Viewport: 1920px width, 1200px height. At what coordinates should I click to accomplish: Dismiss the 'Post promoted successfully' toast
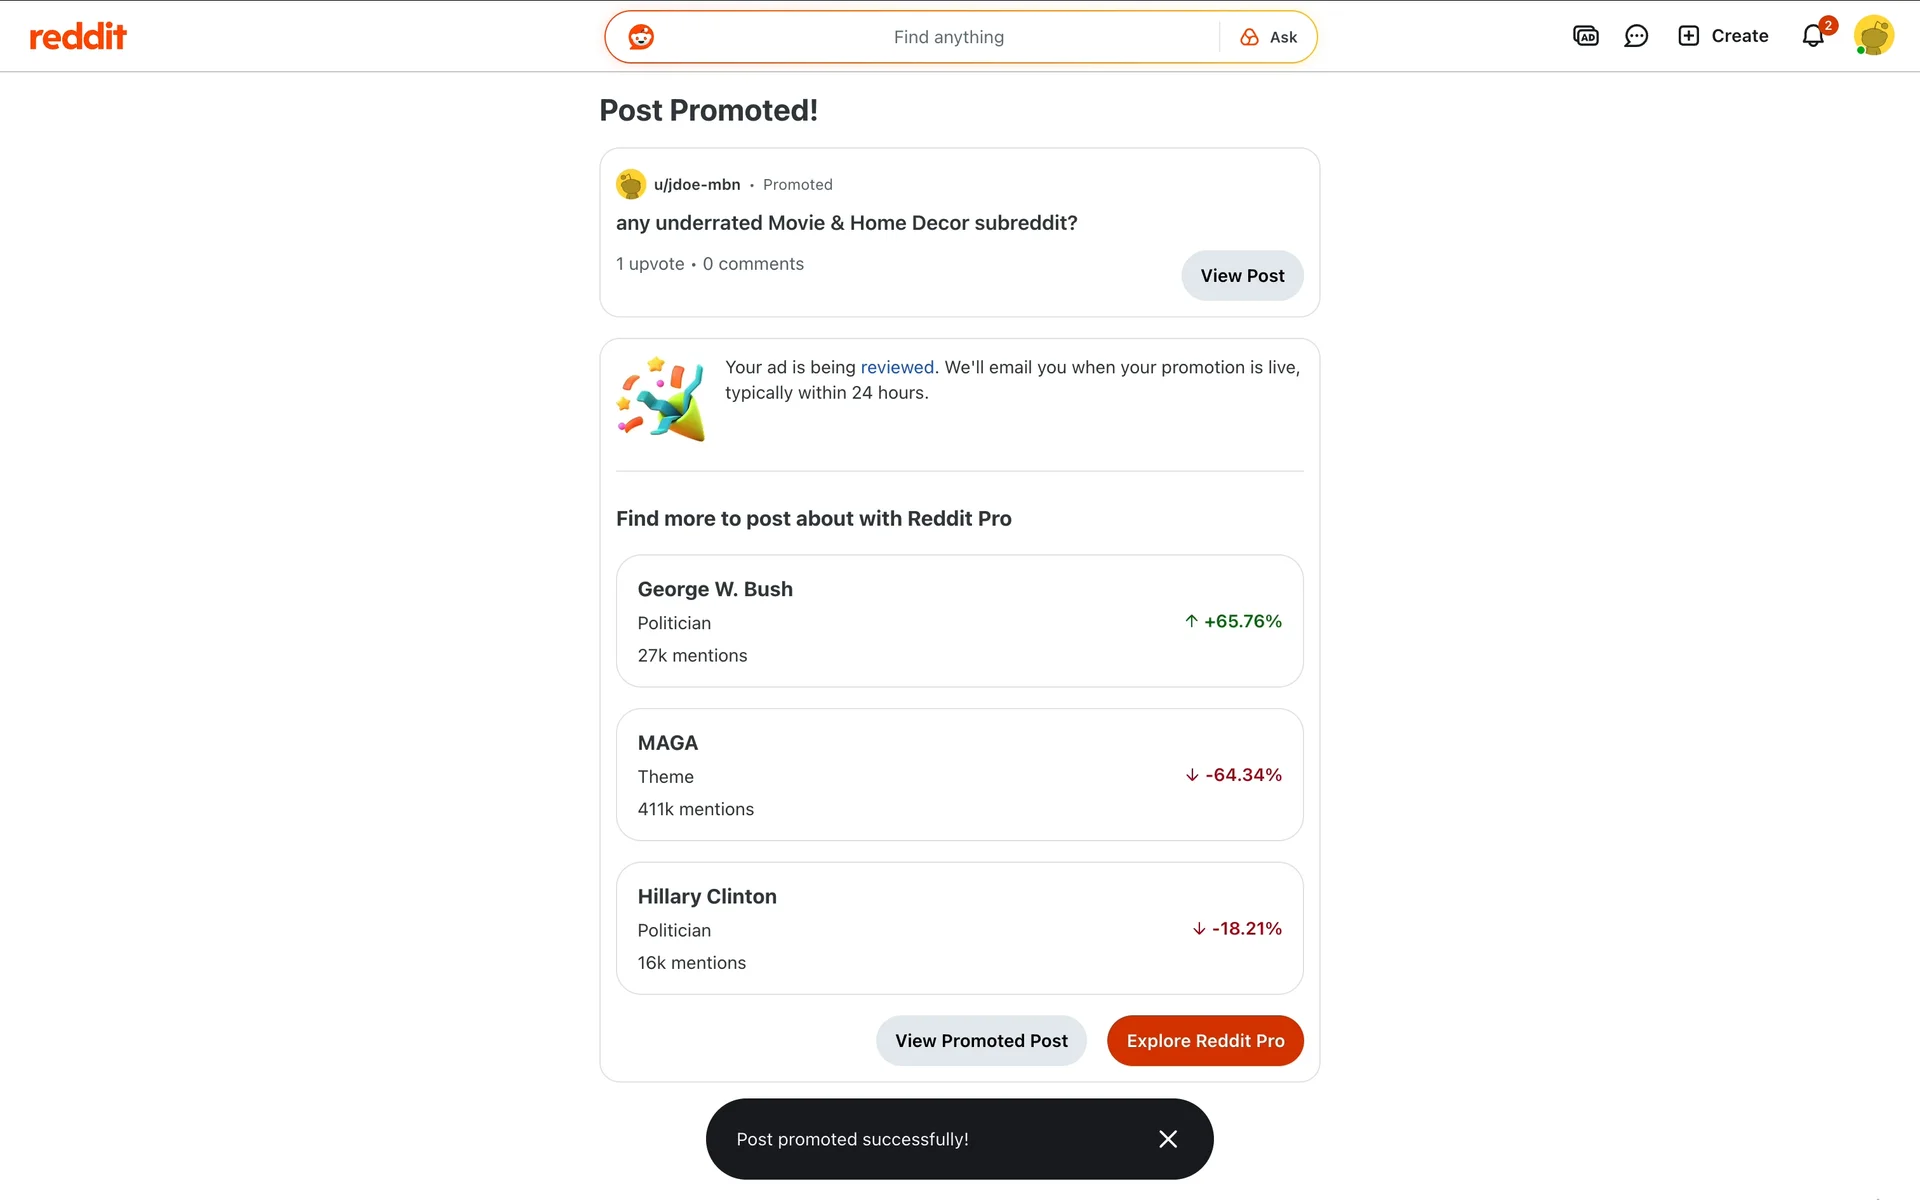click(1168, 1139)
